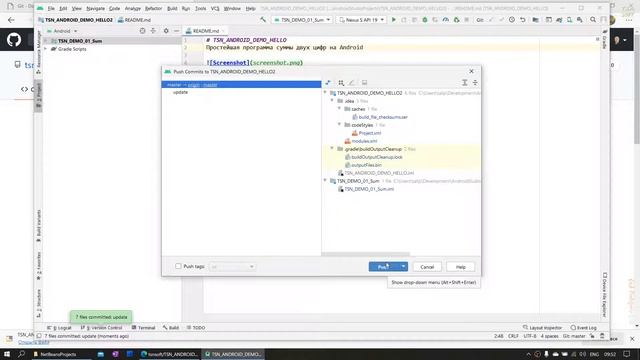Enable the Push tags checkbox
This screenshot has width=640, height=360.
(x=178, y=266)
